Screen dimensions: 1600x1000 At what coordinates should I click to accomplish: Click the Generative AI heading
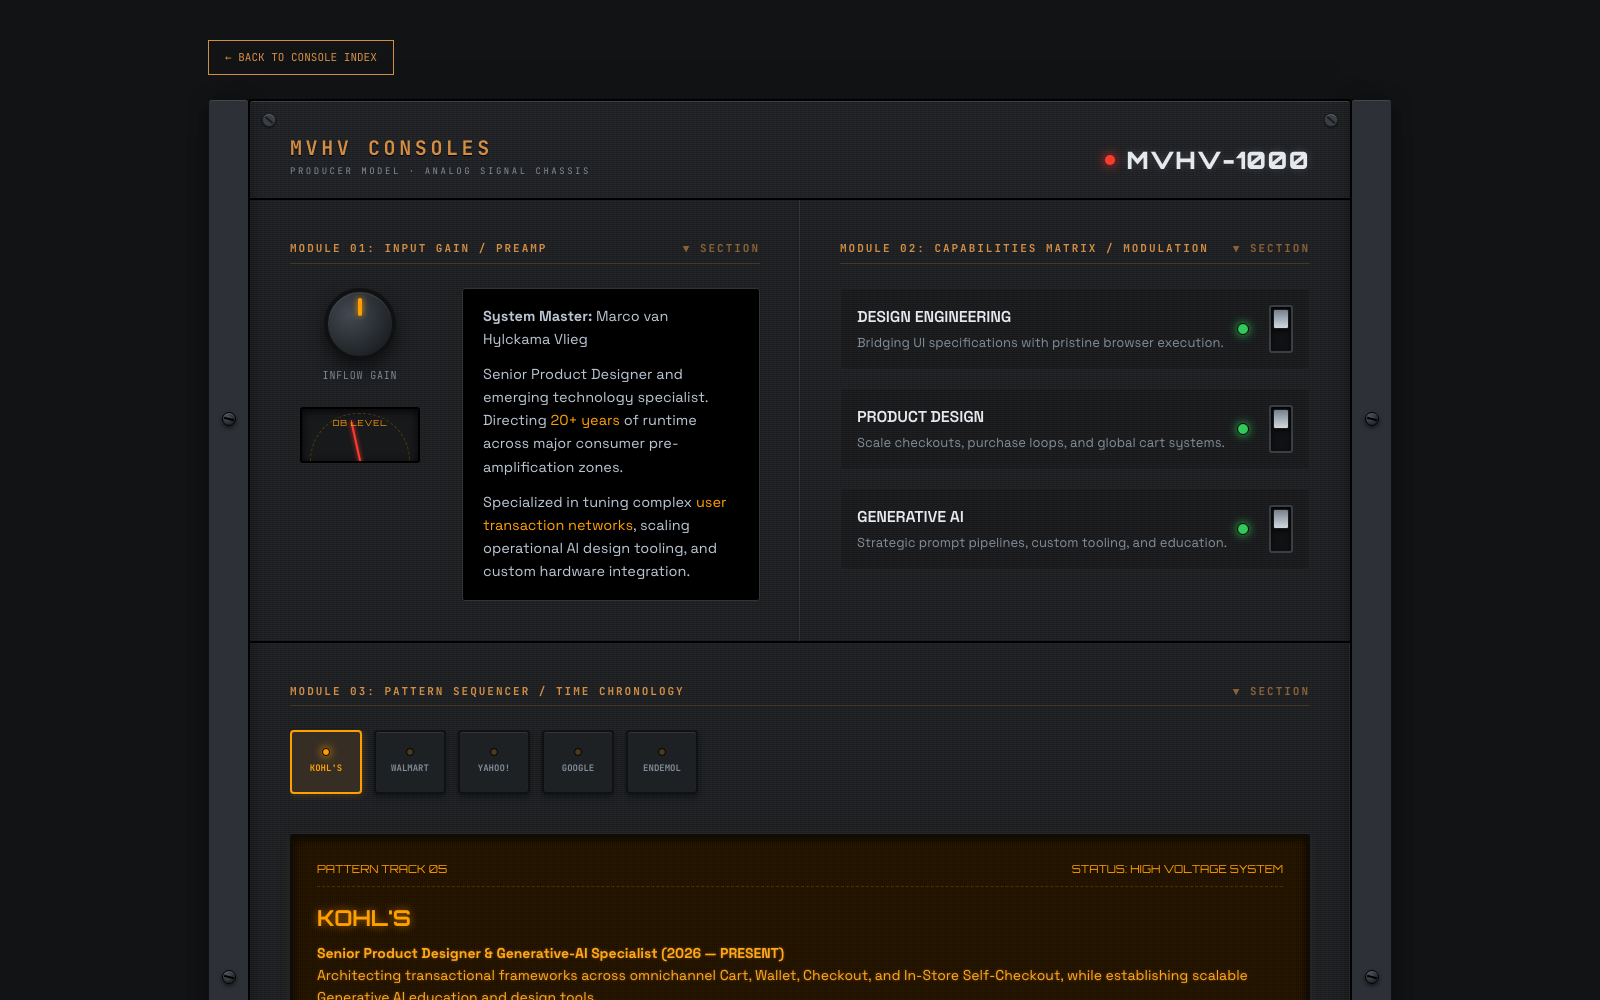click(910, 517)
